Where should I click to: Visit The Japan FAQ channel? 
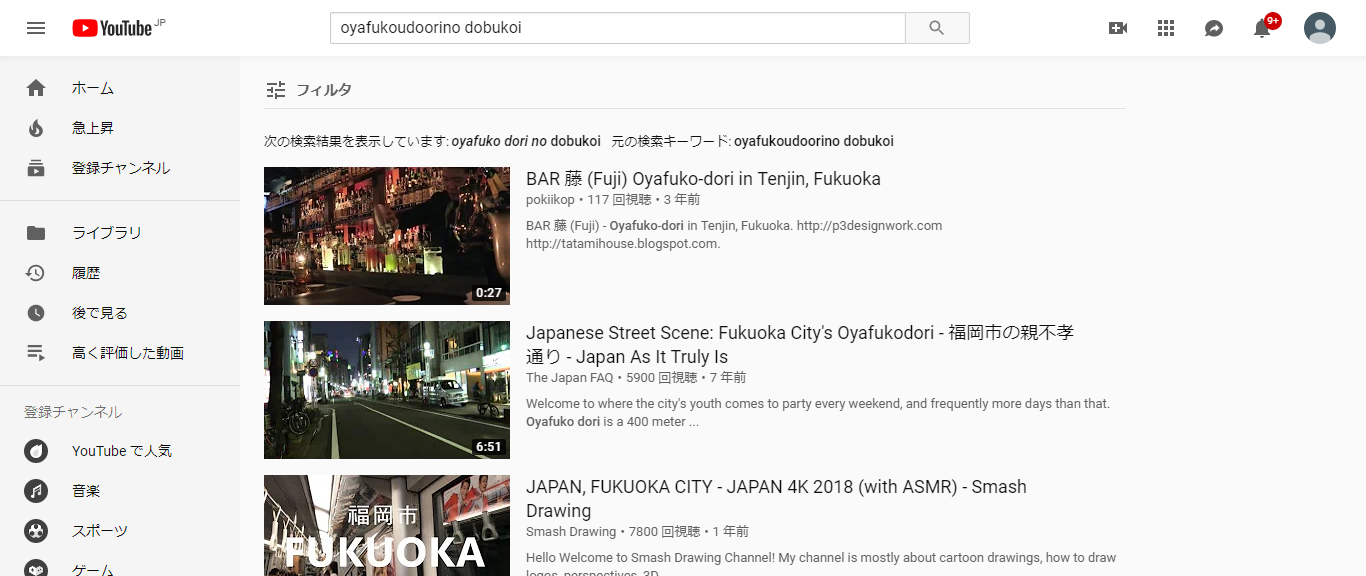point(570,378)
